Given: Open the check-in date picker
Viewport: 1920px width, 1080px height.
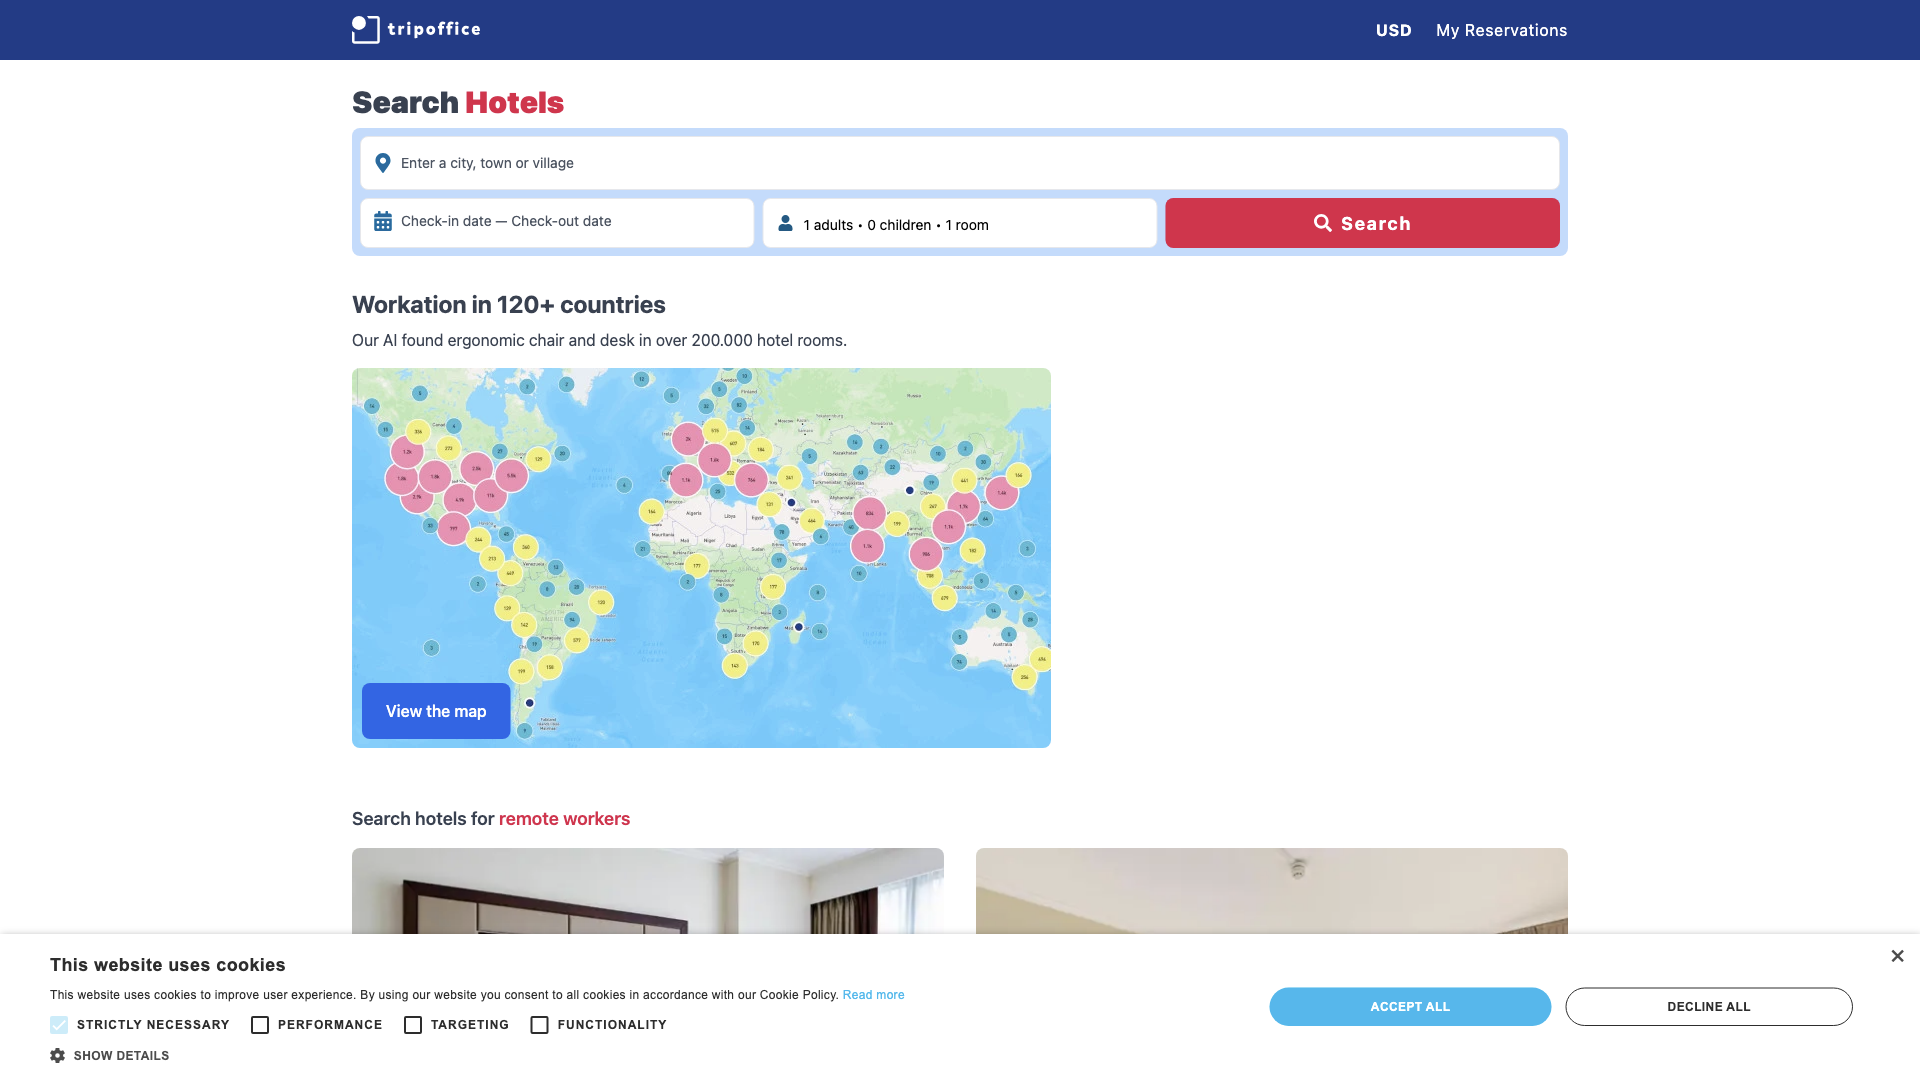Looking at the screenshot, I should (x=556, y=222).
